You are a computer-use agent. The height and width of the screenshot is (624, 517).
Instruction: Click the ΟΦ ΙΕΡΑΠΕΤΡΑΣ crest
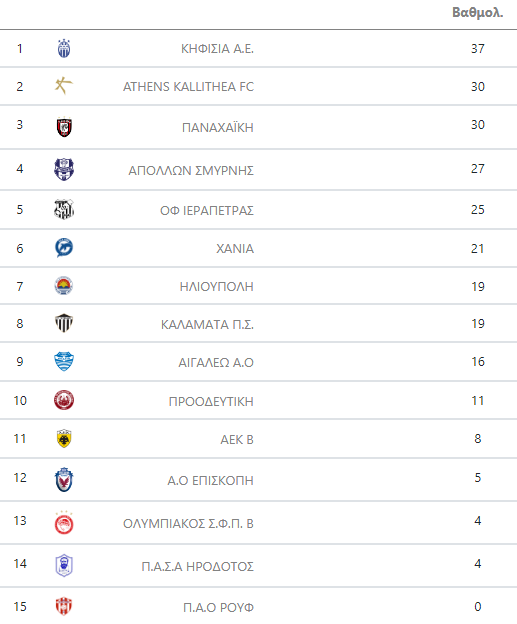pyautogui.click(x=64, y=209)
